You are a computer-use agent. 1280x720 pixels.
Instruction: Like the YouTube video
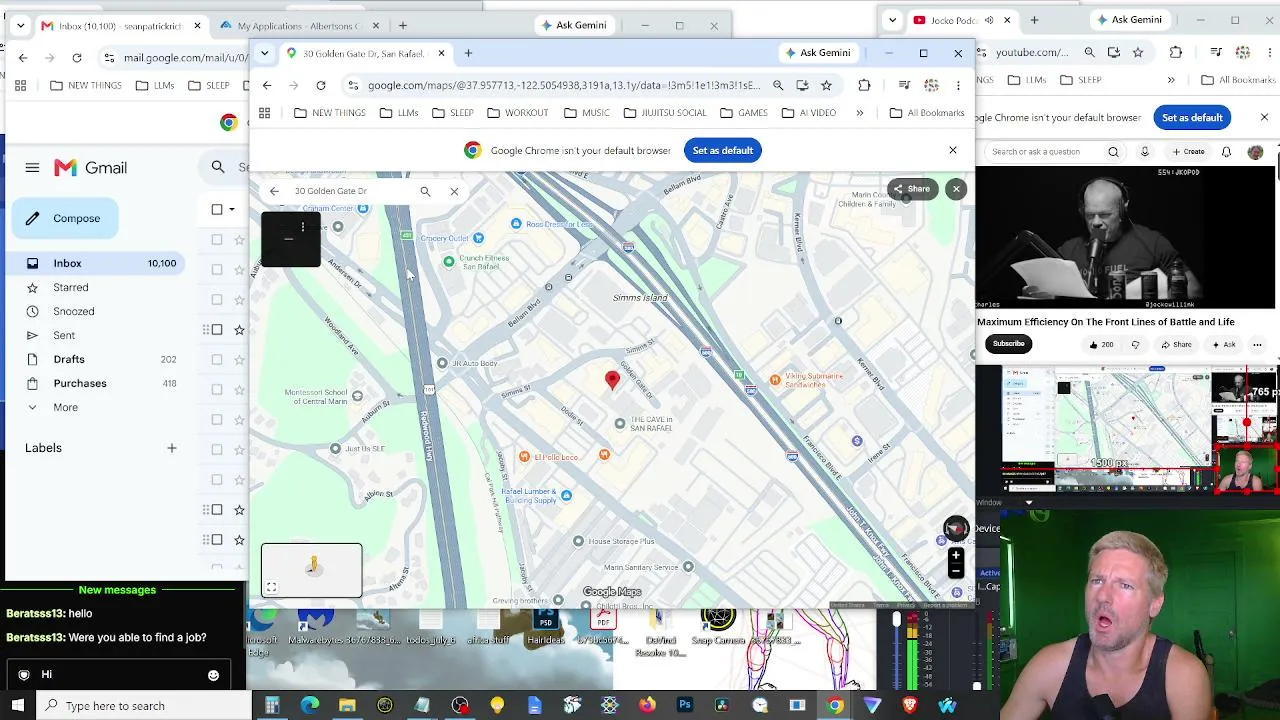coord(1100,344)
